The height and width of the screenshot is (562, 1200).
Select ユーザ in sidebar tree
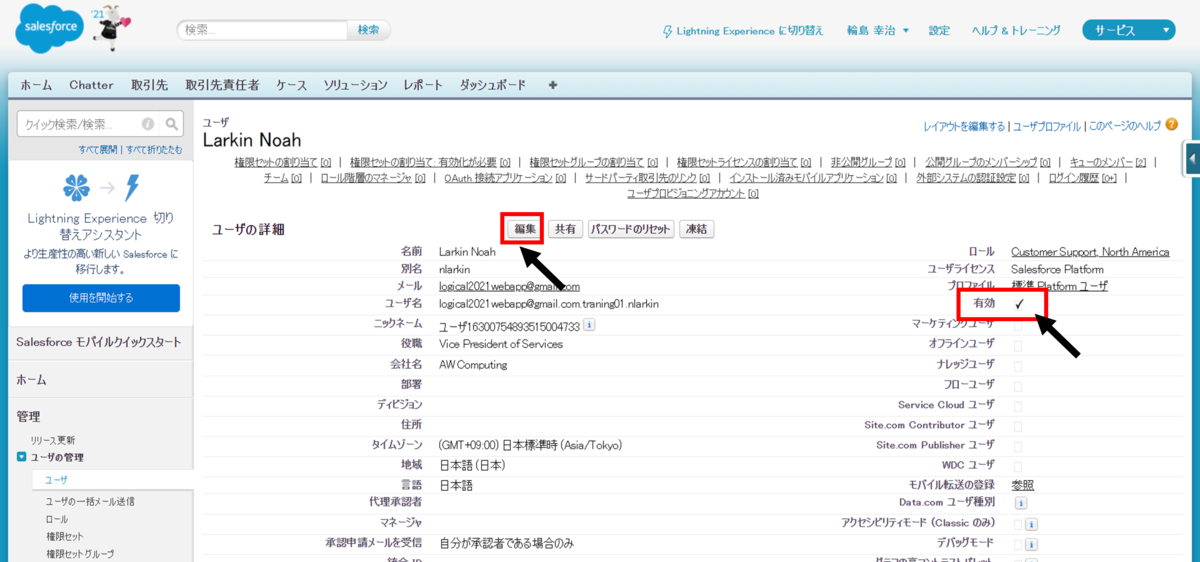click(x=55, y=480)
